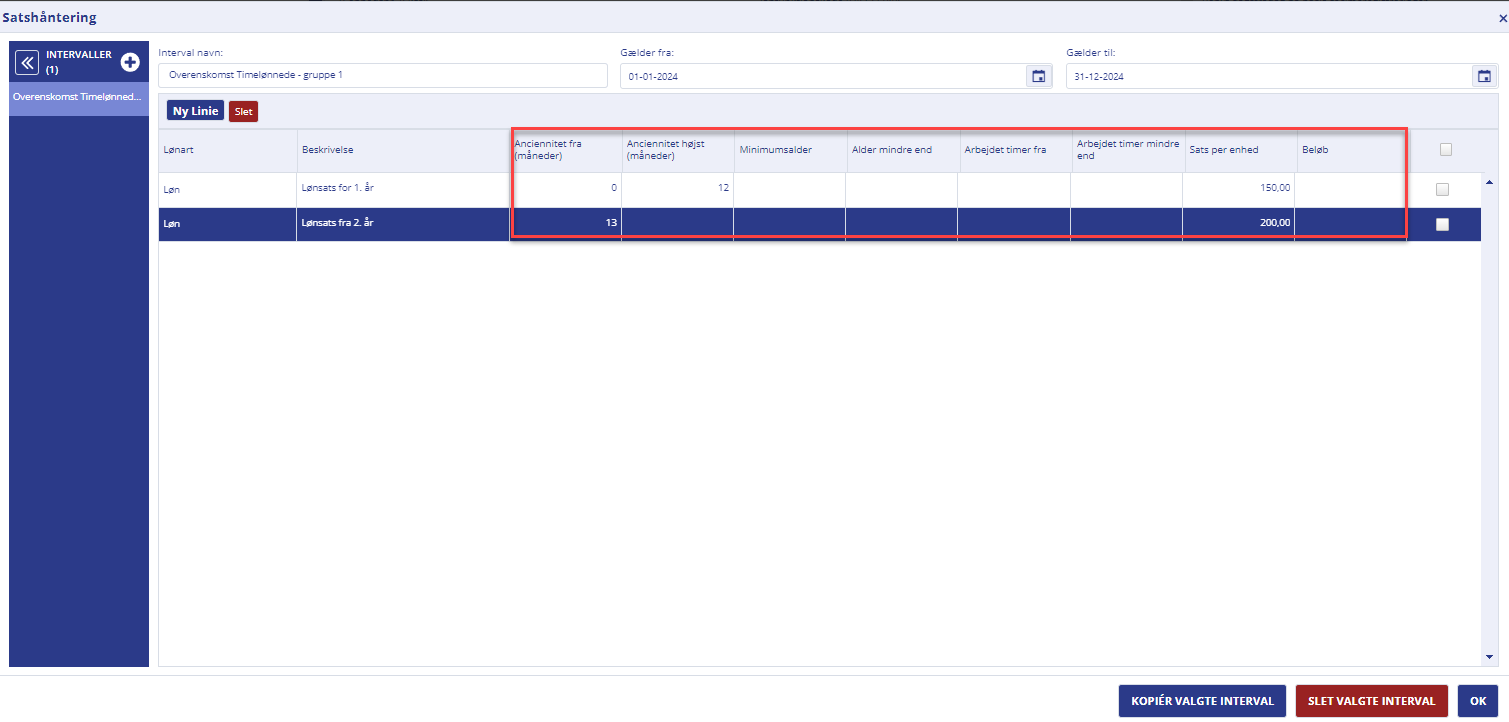Edit the Gælder til date field
The image size is (1509, 722).
1268,76
